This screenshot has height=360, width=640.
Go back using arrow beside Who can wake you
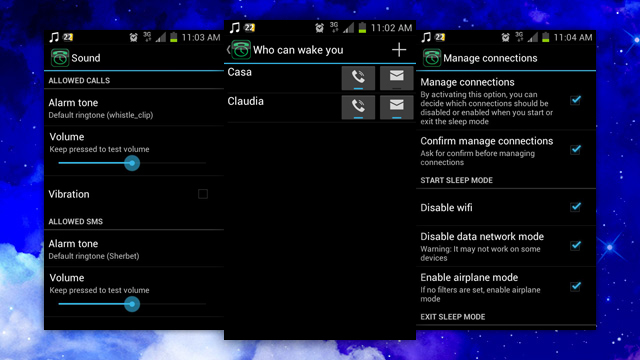click(x=229, y=50)
